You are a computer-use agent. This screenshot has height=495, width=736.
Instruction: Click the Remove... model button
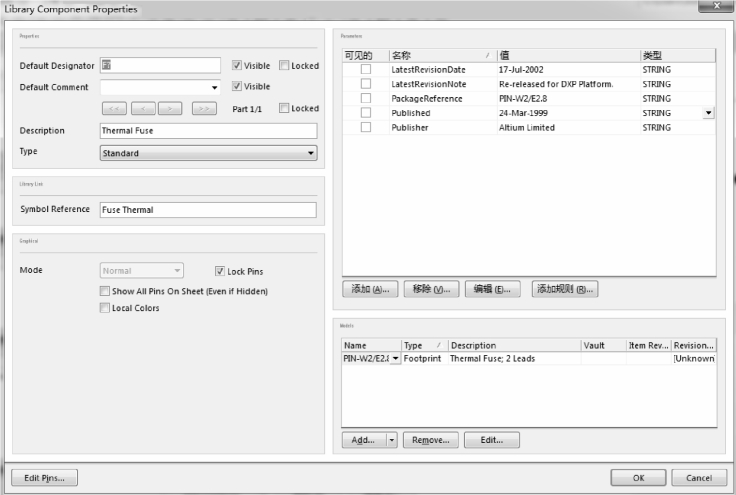431,440
